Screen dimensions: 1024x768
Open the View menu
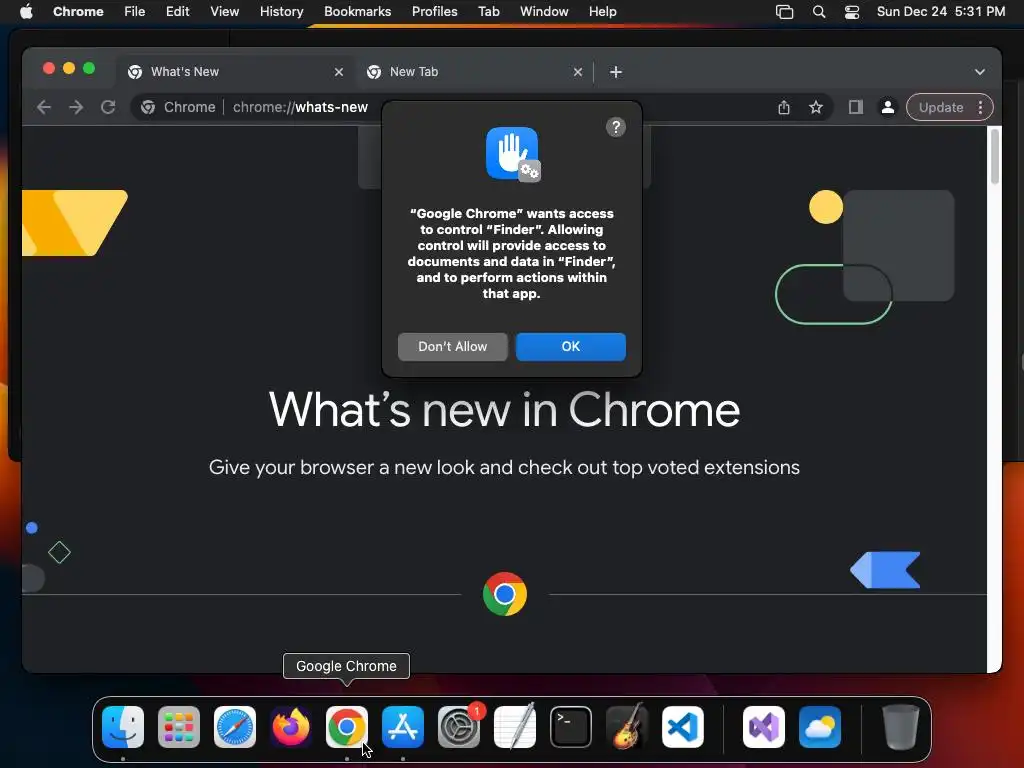(225, 12)
